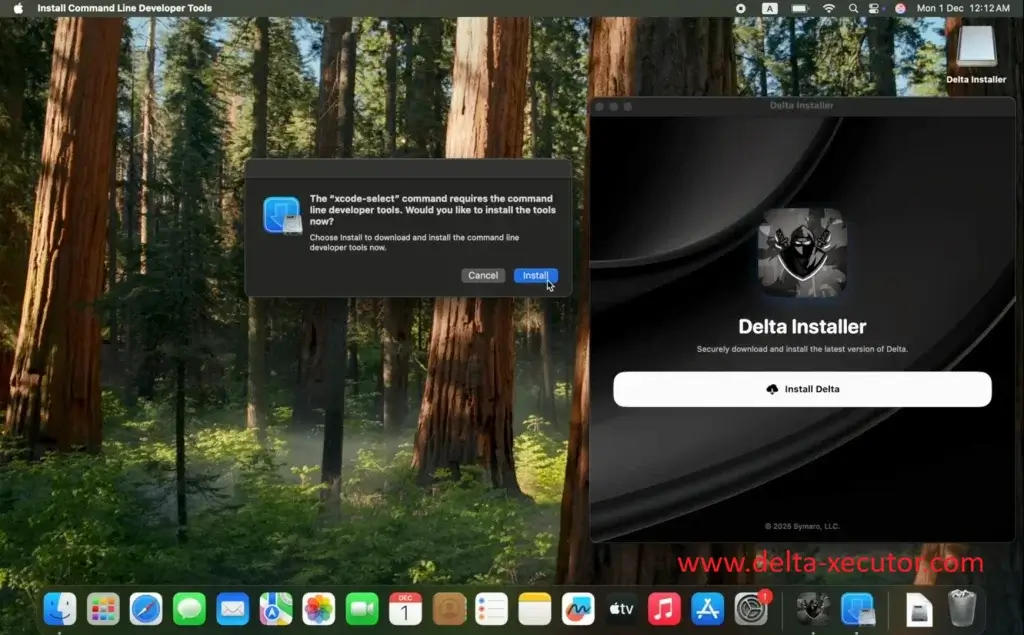Open Music from the Dock

tap(664, 609)
